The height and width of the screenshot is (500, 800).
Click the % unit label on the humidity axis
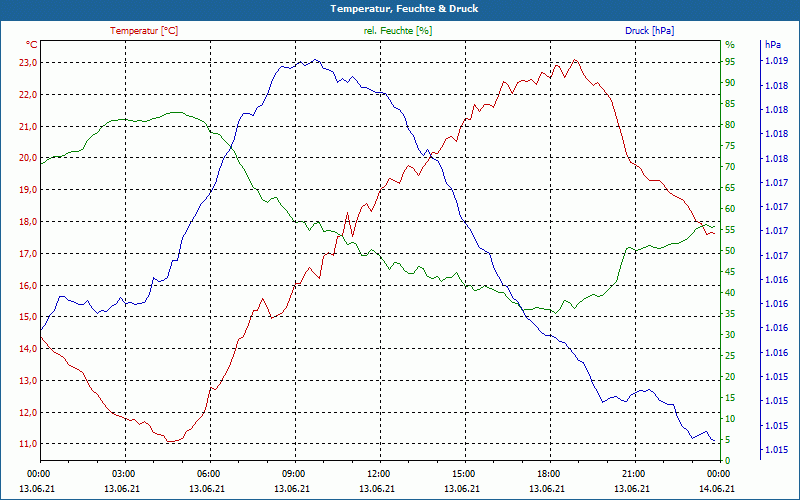[730, 45]
